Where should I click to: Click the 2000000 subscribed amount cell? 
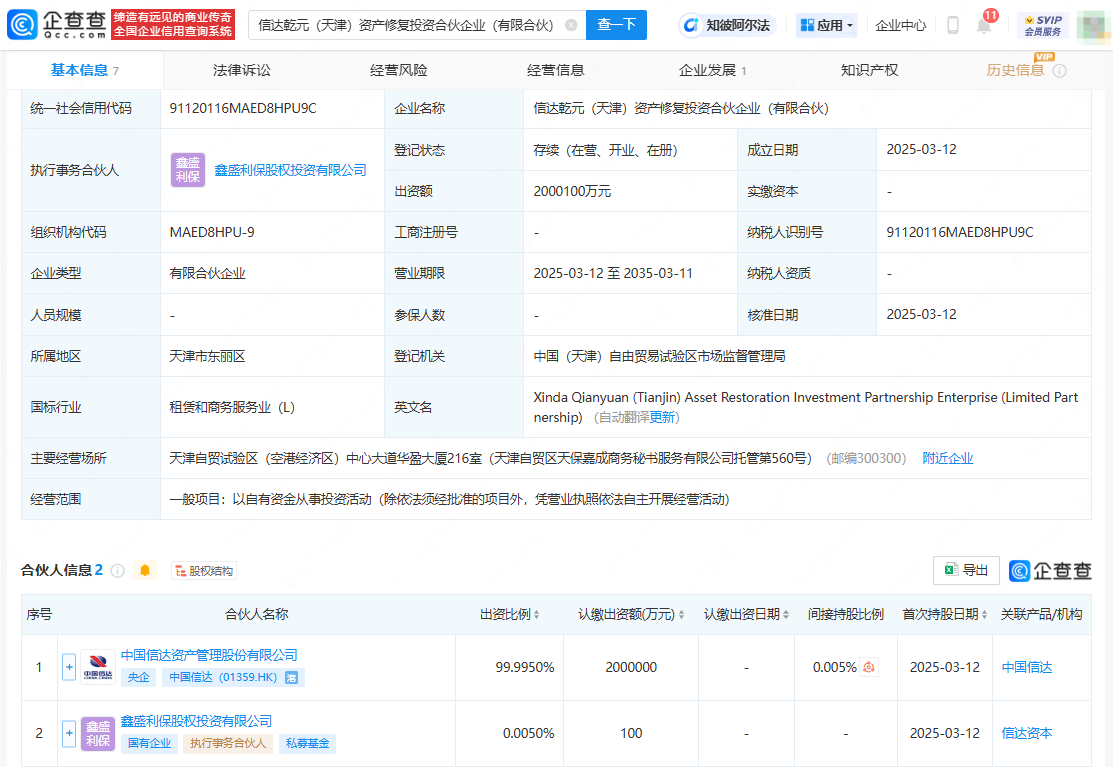631,667
